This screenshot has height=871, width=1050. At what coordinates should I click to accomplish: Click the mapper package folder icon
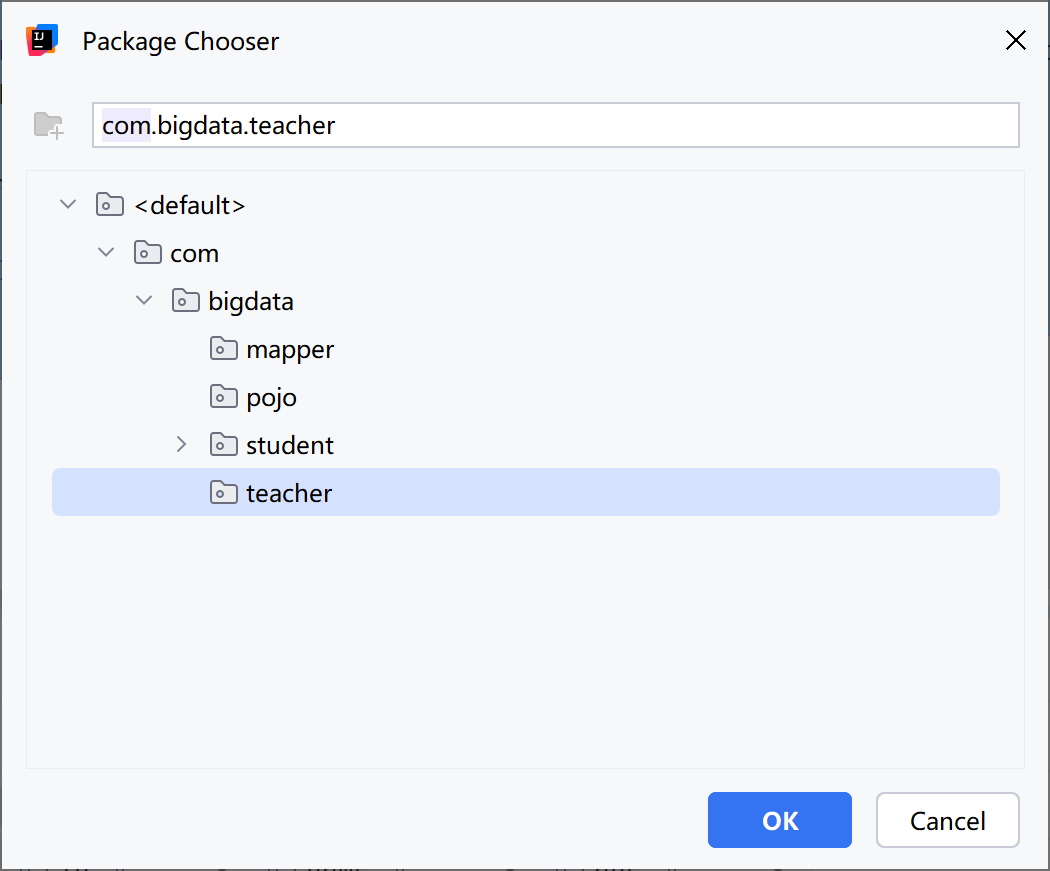point(223,349)
